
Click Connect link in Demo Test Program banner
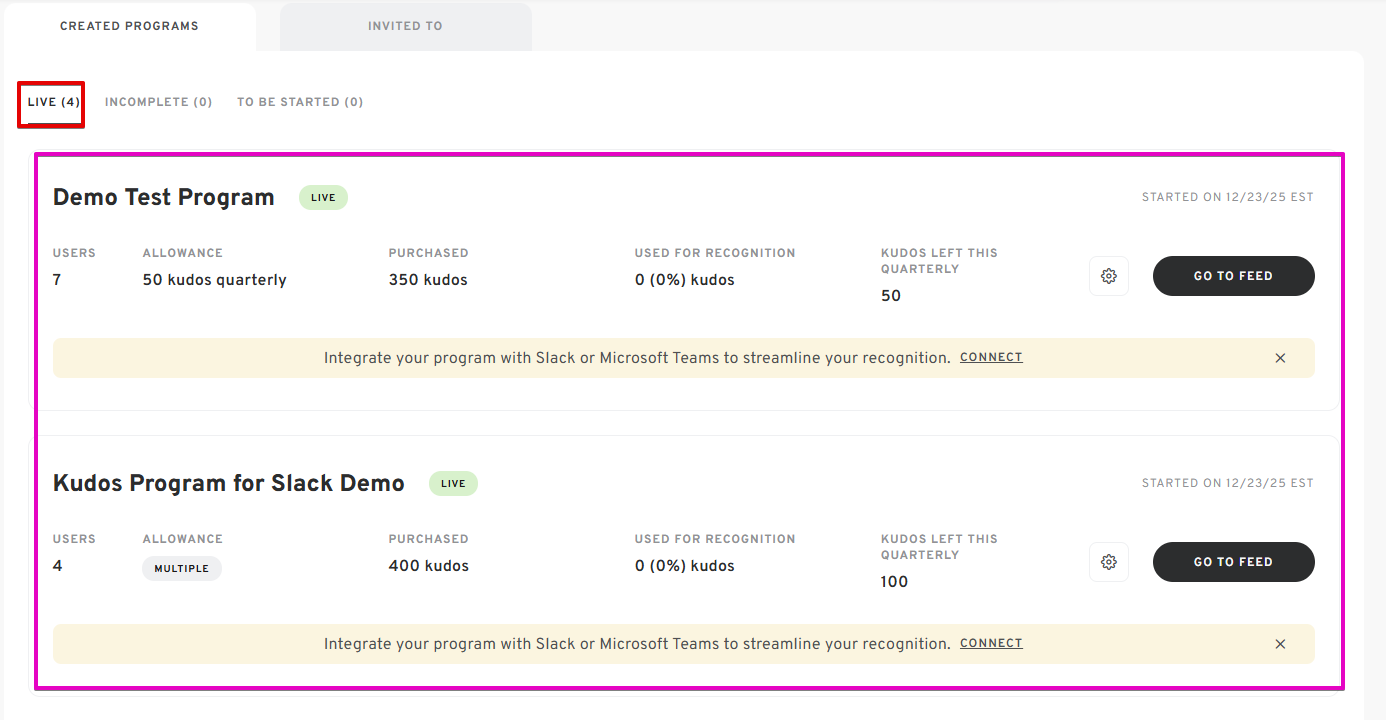pyautogui.click(x=991, y=357)
